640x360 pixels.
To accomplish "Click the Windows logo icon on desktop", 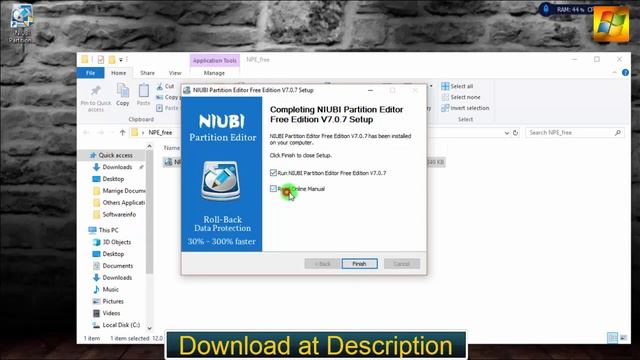I will [611, 23].
